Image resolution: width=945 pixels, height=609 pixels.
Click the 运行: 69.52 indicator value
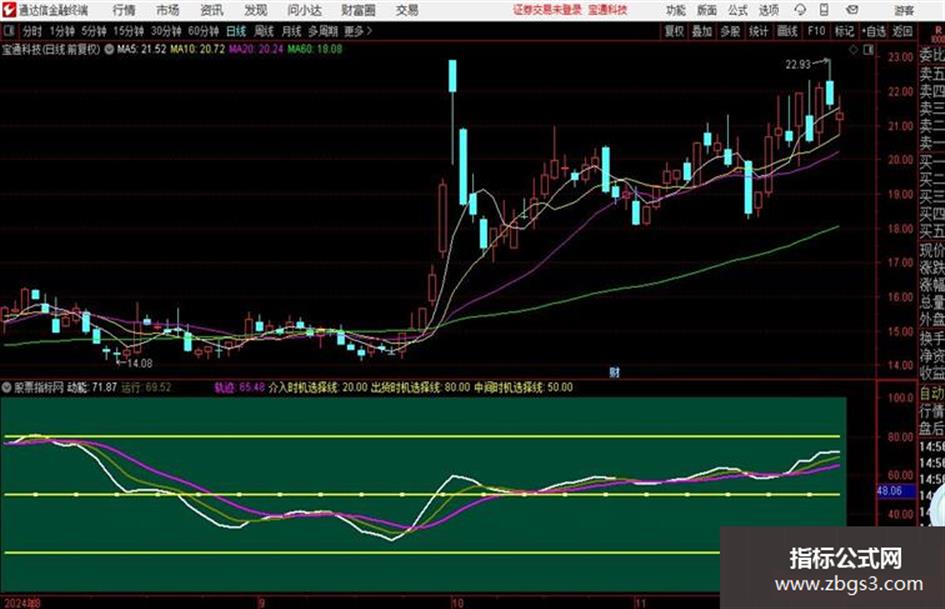pos(146,387)
